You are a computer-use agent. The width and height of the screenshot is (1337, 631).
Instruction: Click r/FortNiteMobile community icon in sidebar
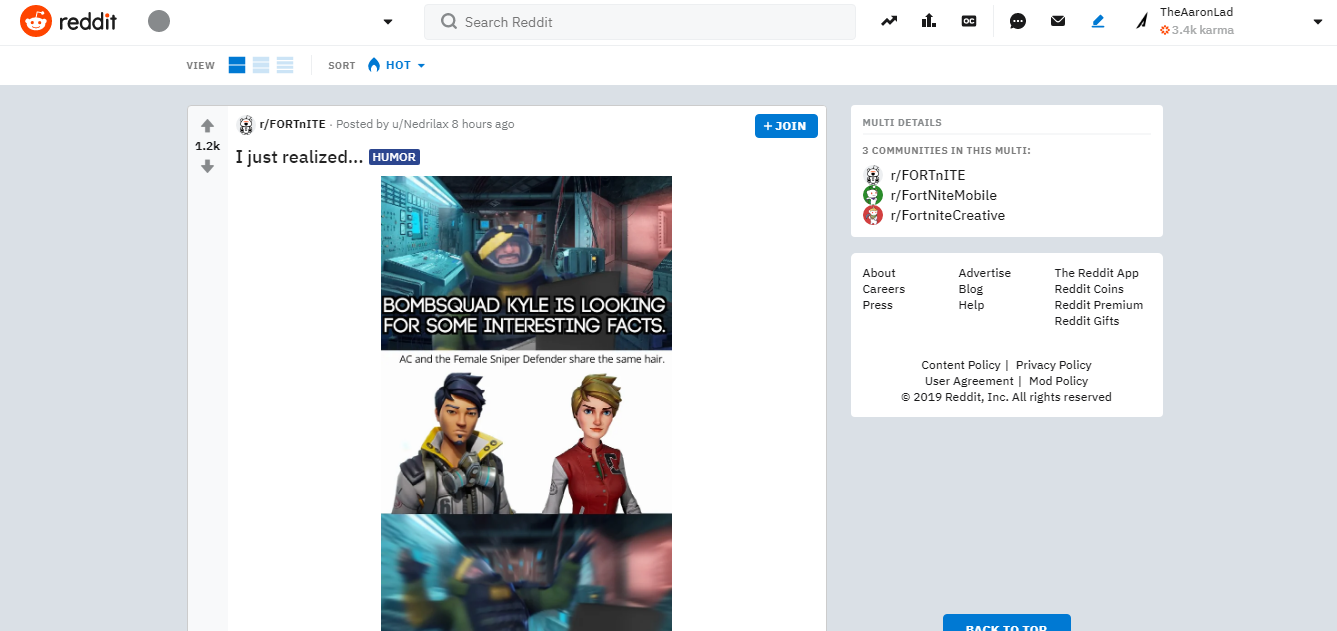pos(873,195)
